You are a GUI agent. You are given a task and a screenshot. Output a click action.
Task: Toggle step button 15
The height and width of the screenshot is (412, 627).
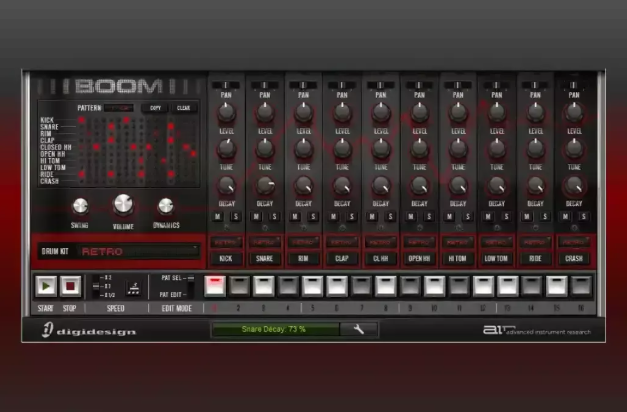pos(557,286)
